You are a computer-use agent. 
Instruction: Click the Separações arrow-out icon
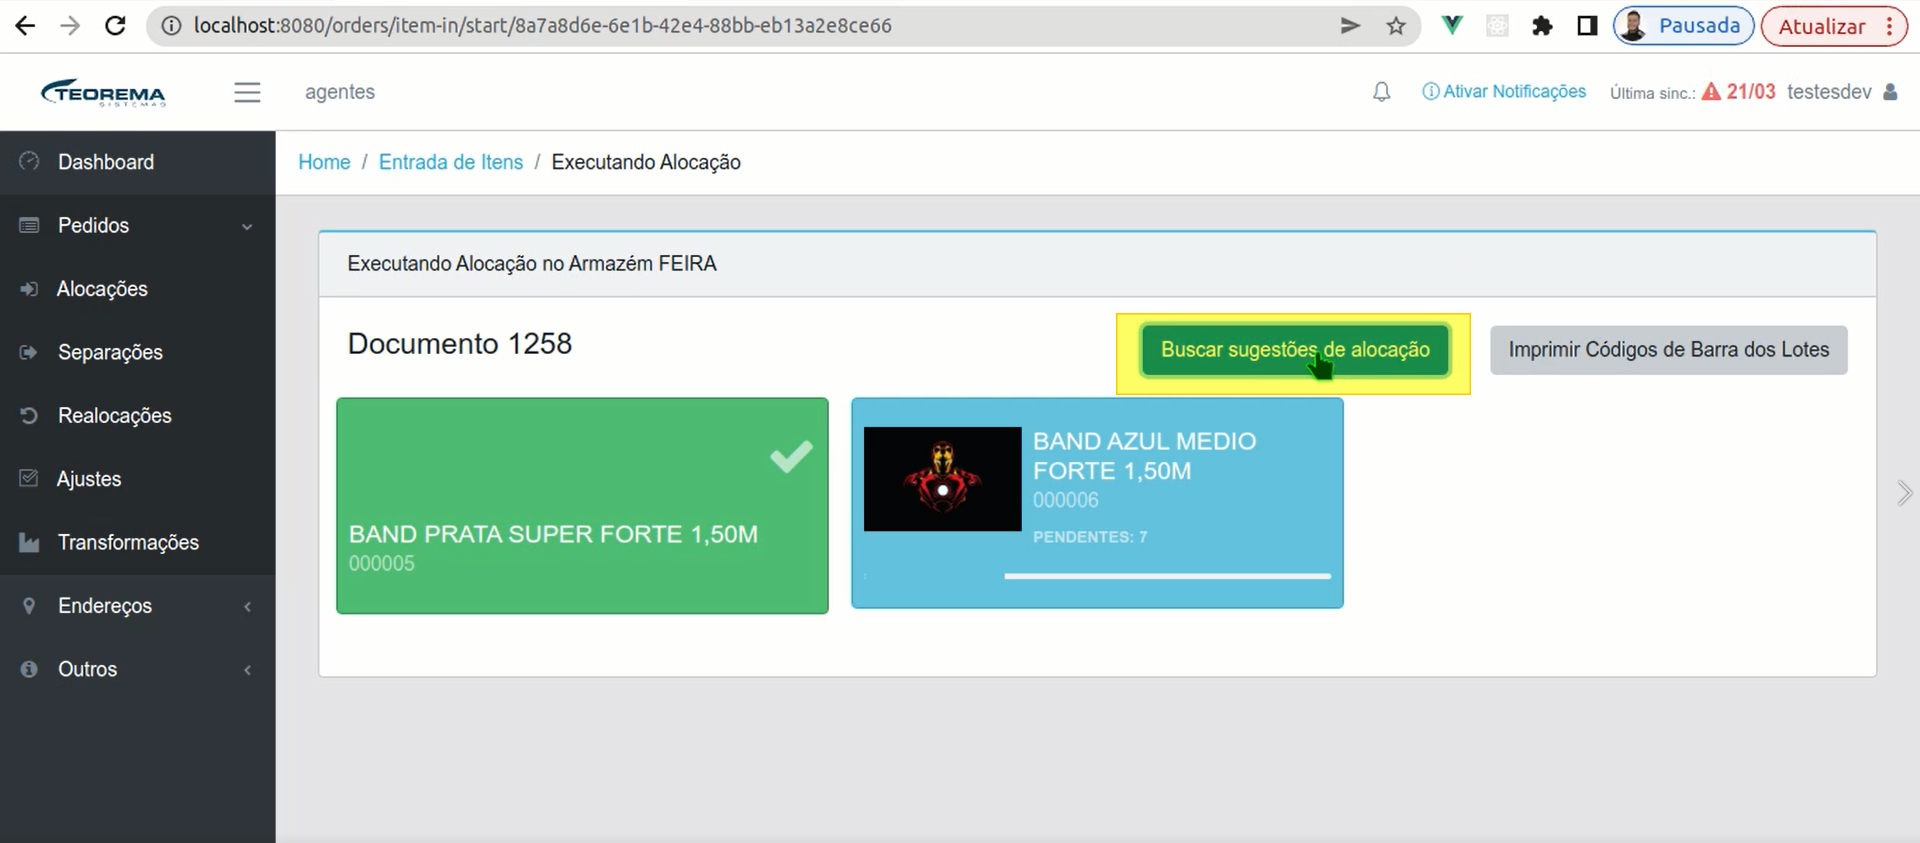point(29,352)
